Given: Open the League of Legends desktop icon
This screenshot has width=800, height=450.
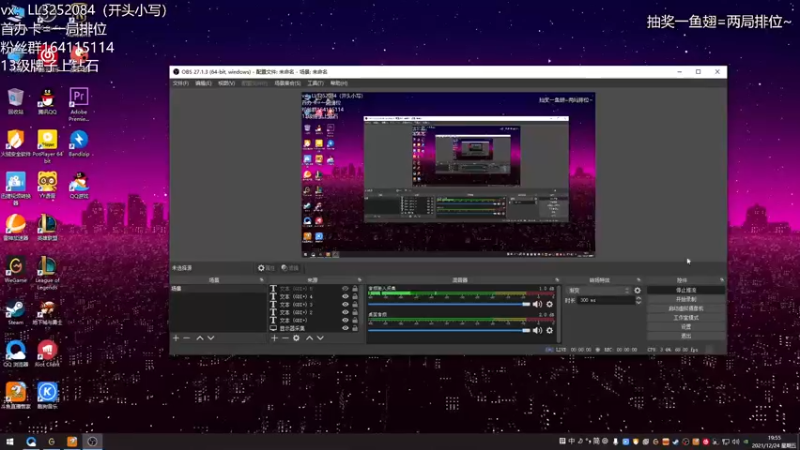Looking at the screenshot, I should pyautogui.click(x=47, y=273).
